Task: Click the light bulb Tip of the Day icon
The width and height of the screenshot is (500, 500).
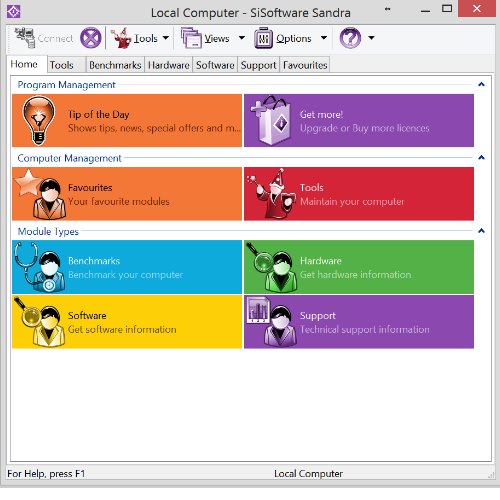Action: (39, 120)
